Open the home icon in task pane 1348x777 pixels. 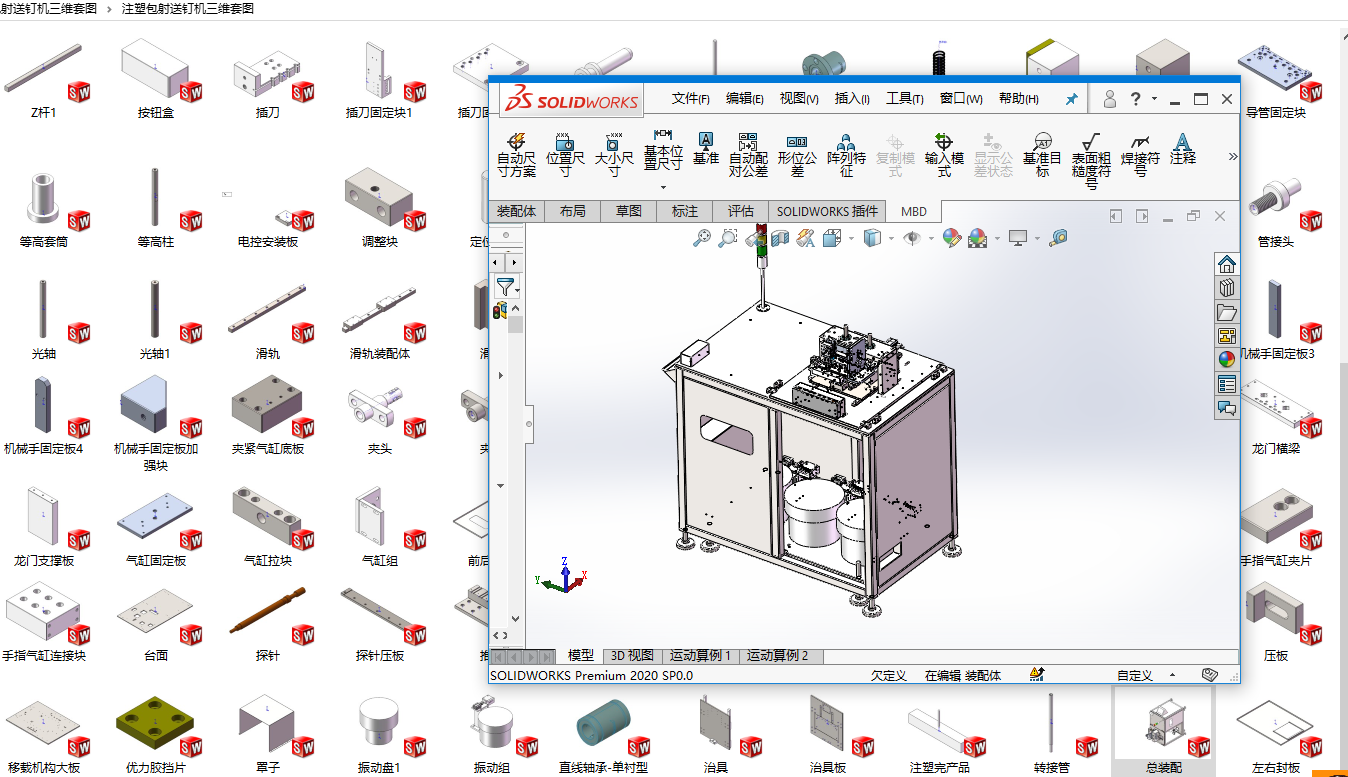coord(1227,264)
